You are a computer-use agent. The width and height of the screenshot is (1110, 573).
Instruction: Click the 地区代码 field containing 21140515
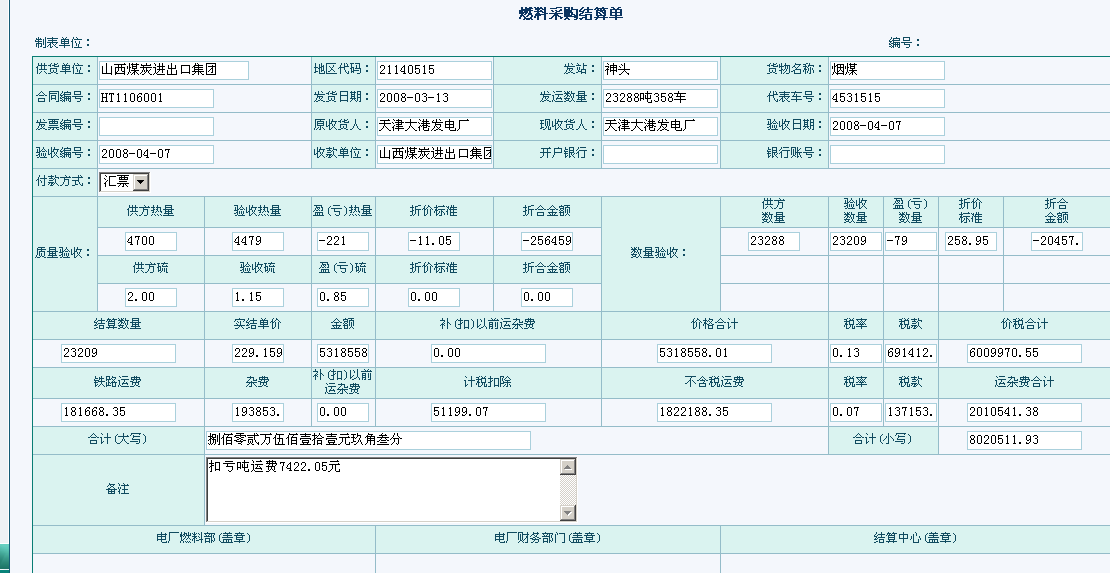[434, 70]
